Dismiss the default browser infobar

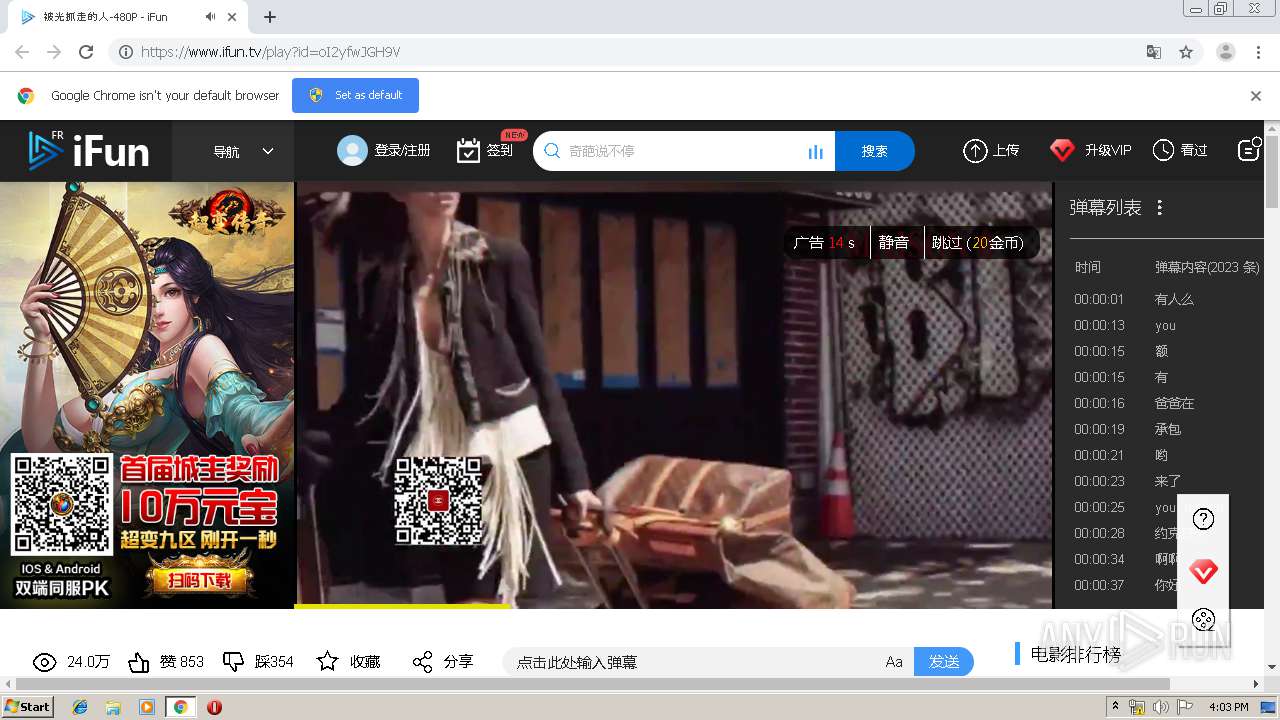click(1256, 96)
